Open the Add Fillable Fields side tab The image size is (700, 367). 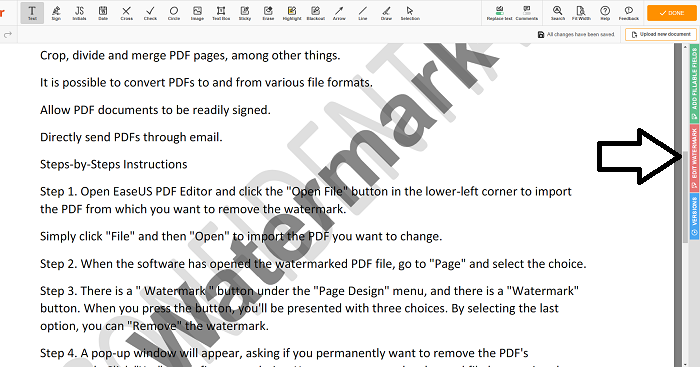pos(694,84)
